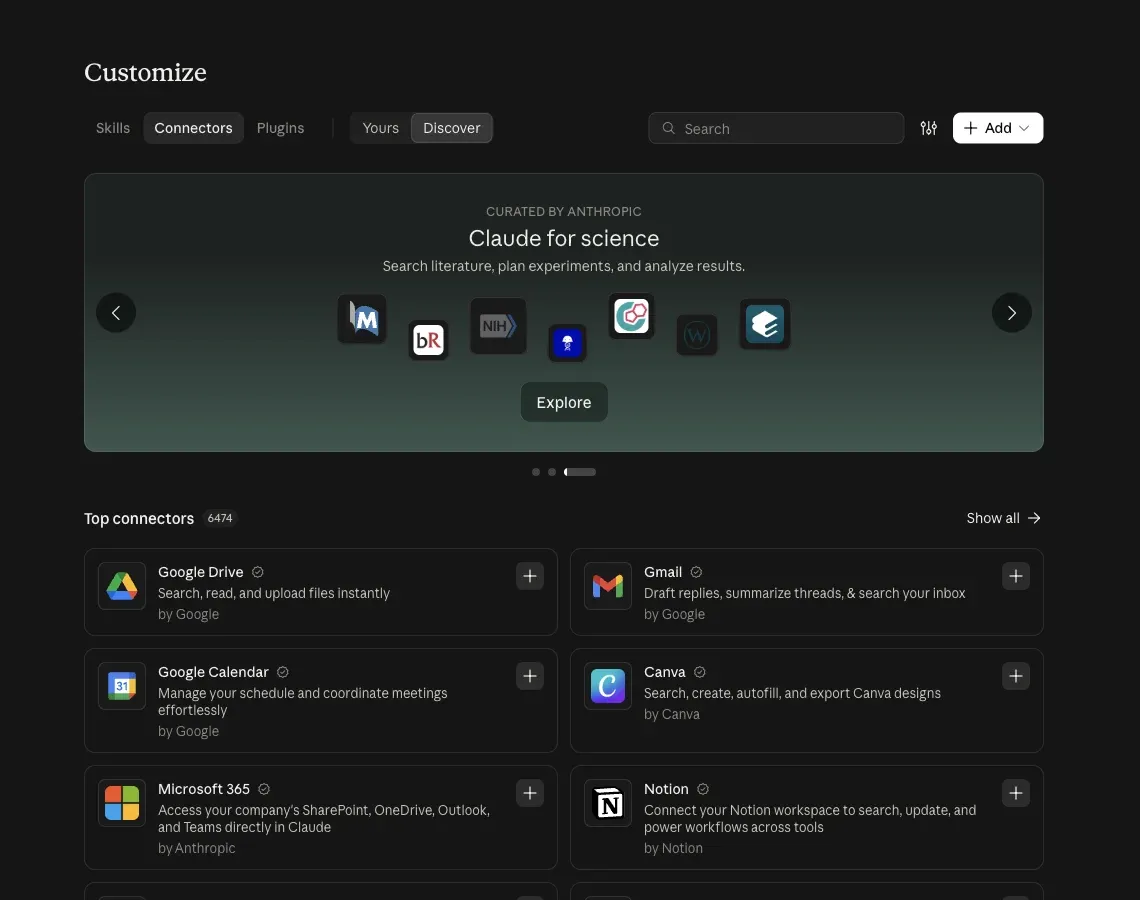Select the active third carousel indicator
This screenshot has width=1140, height=900.
tap(580, 472)
